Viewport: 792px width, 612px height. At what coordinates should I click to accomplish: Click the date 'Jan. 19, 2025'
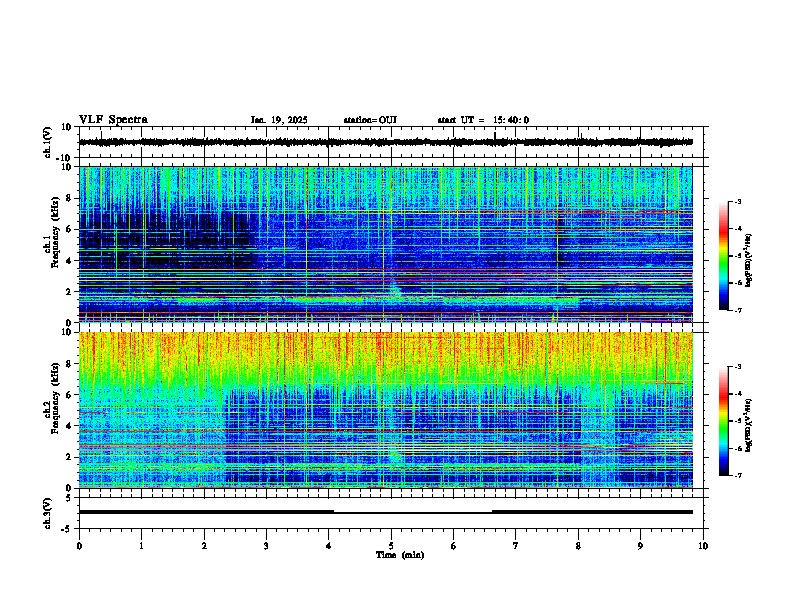279,120
